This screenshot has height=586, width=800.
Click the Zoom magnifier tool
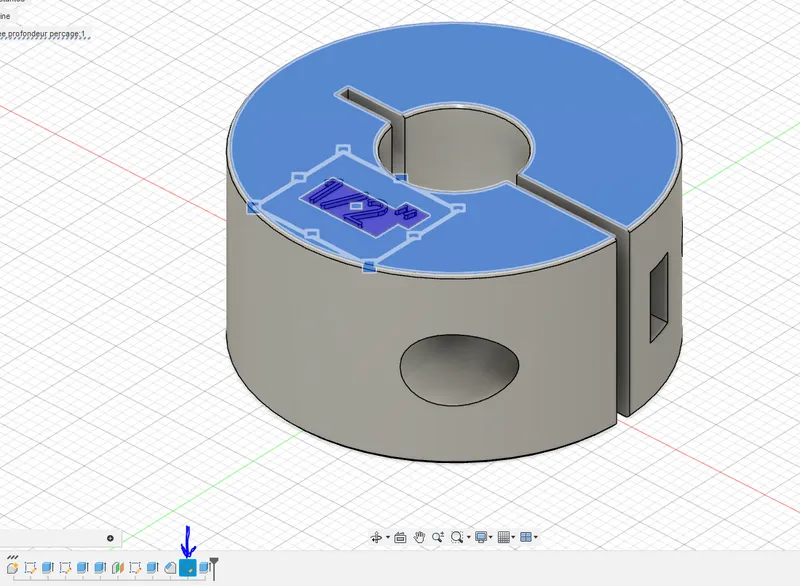tap(439, 537)
